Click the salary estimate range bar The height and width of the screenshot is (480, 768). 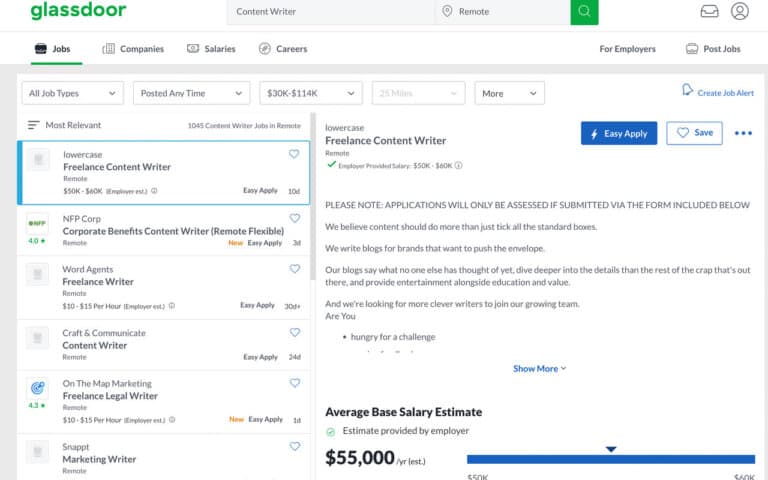610,459
